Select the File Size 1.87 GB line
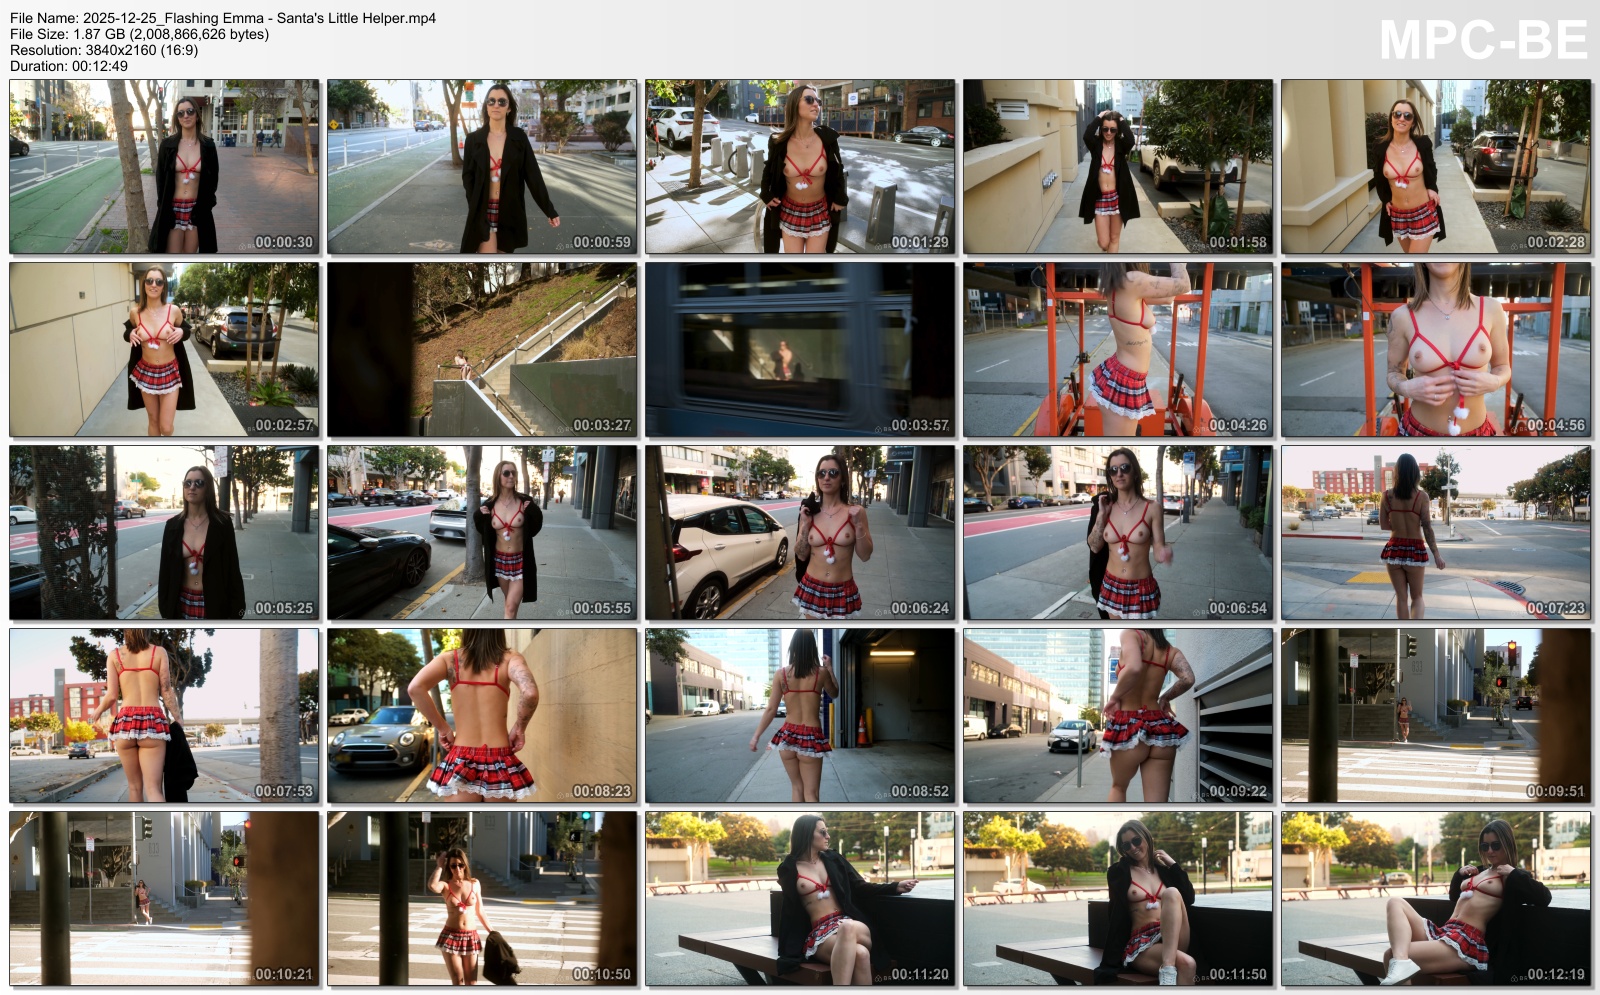Image resolution: width=1600 pixels, height=995 pixels. coord(140,34)
